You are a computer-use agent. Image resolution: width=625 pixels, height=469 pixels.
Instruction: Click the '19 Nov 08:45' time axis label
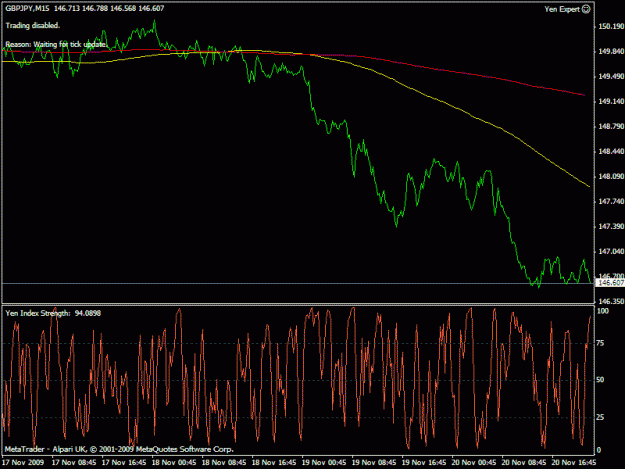coord(374,463)
